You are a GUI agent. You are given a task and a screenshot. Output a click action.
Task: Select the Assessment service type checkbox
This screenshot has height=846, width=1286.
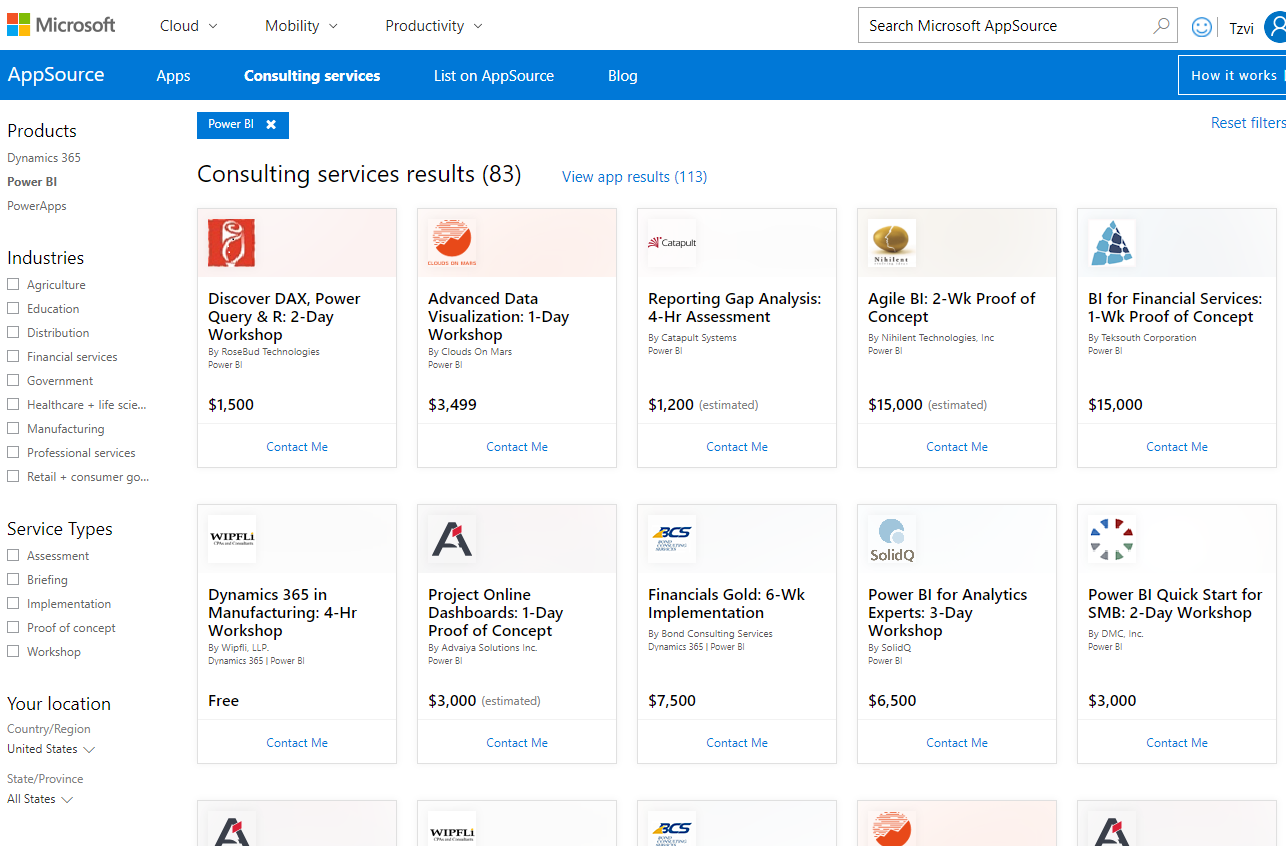[13, 555]
